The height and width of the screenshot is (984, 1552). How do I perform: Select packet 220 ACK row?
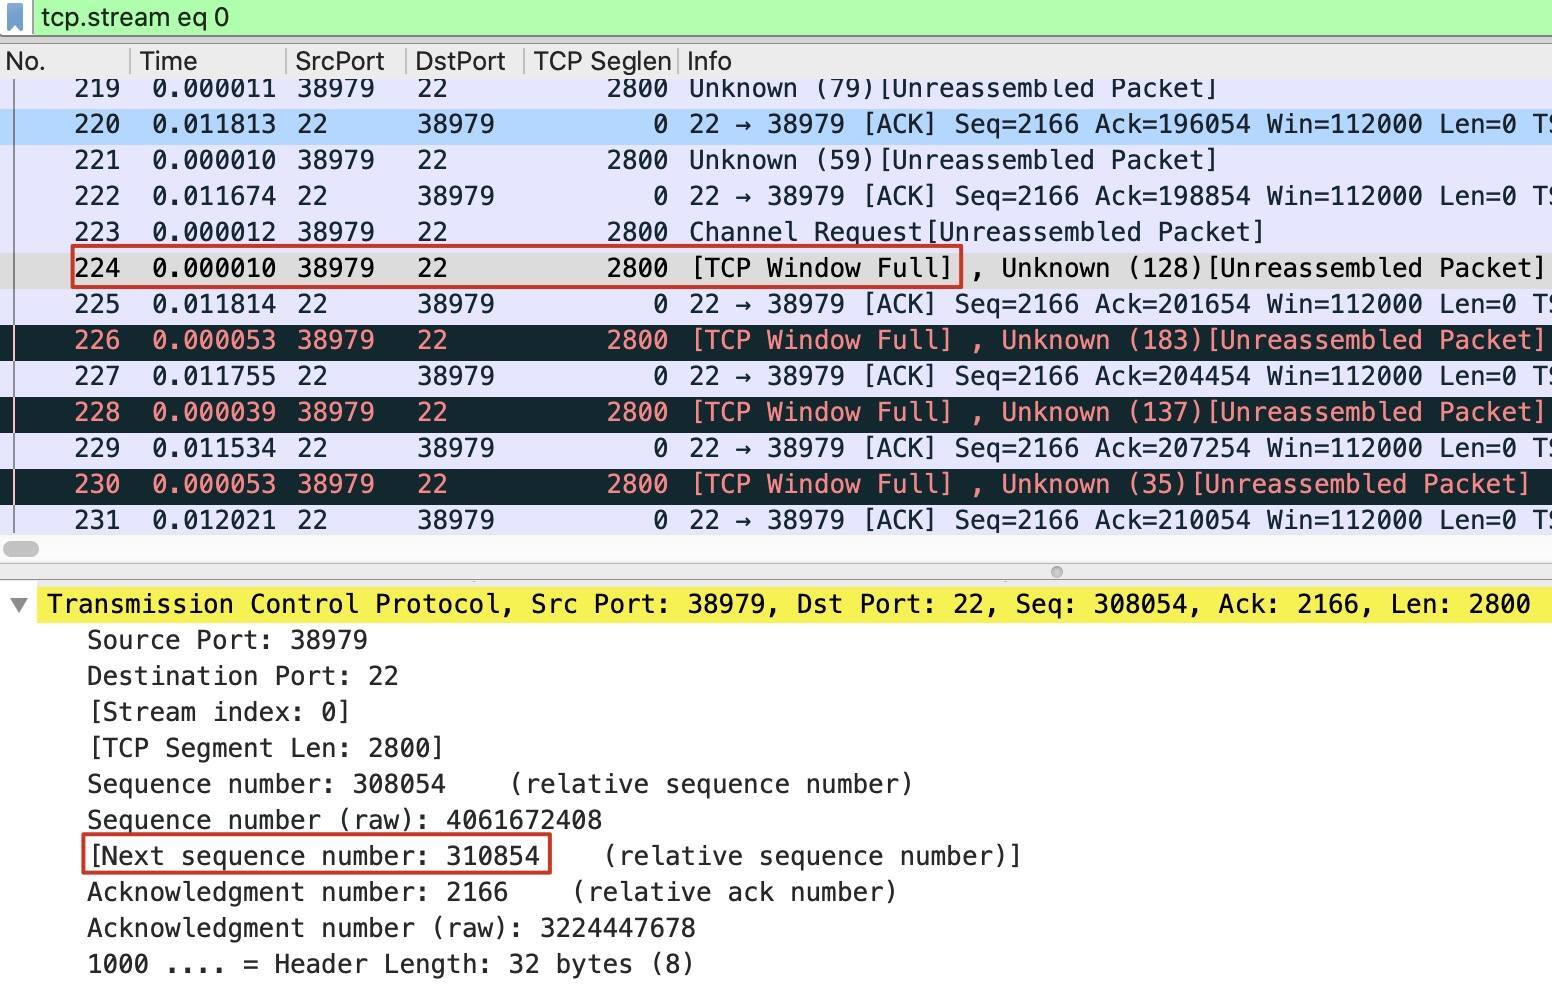pos(700,124)
